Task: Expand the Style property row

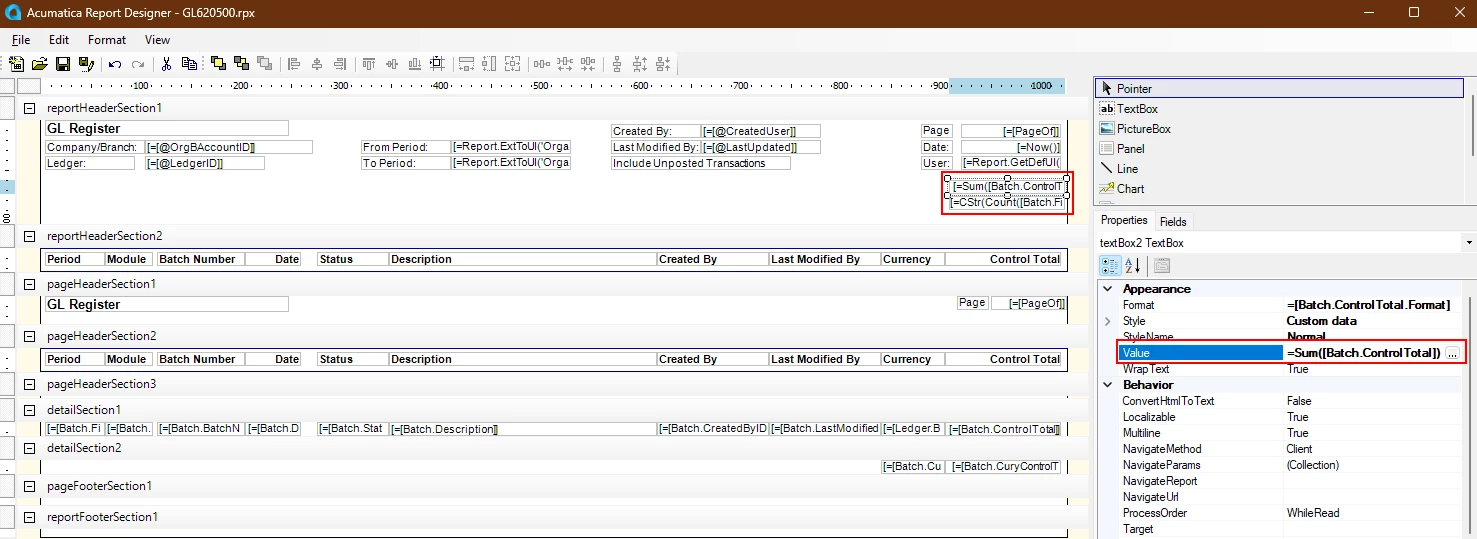Action: tap(1107, 321)
